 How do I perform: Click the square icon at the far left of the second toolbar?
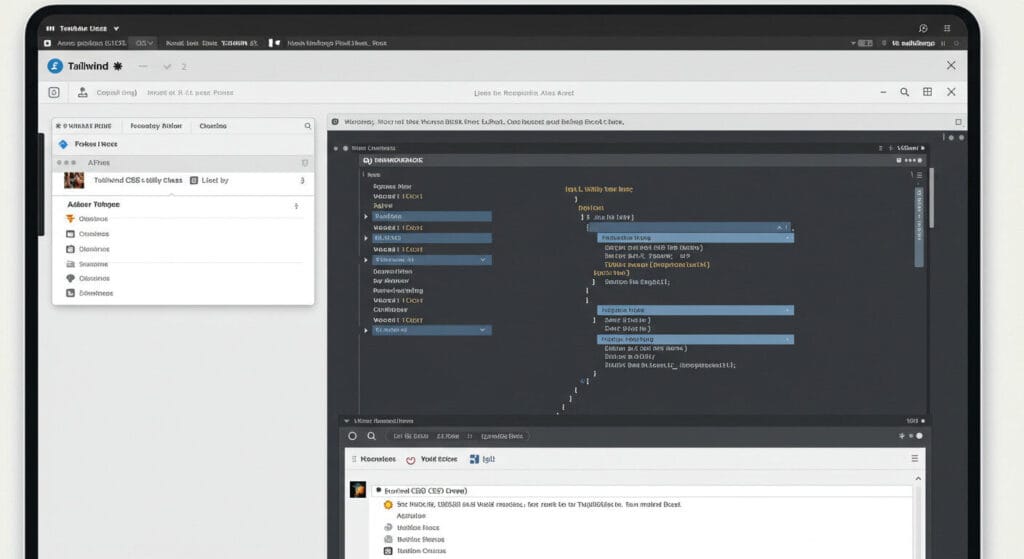54,92
